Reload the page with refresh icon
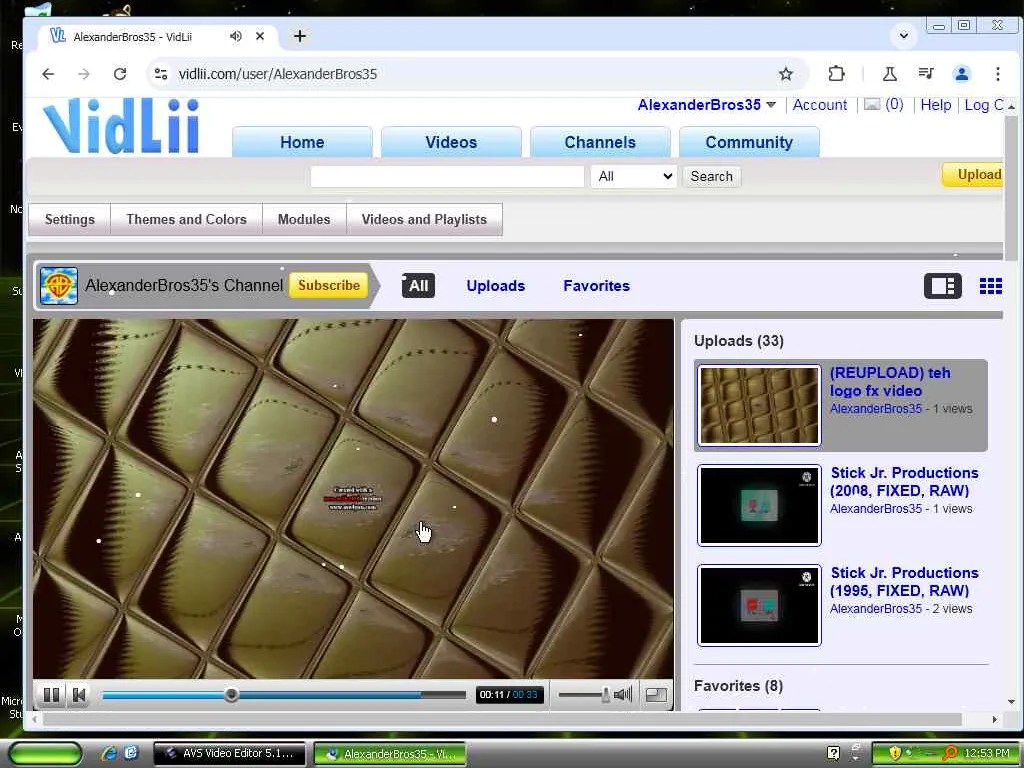The image size is (1024, 768). (120, 74)
